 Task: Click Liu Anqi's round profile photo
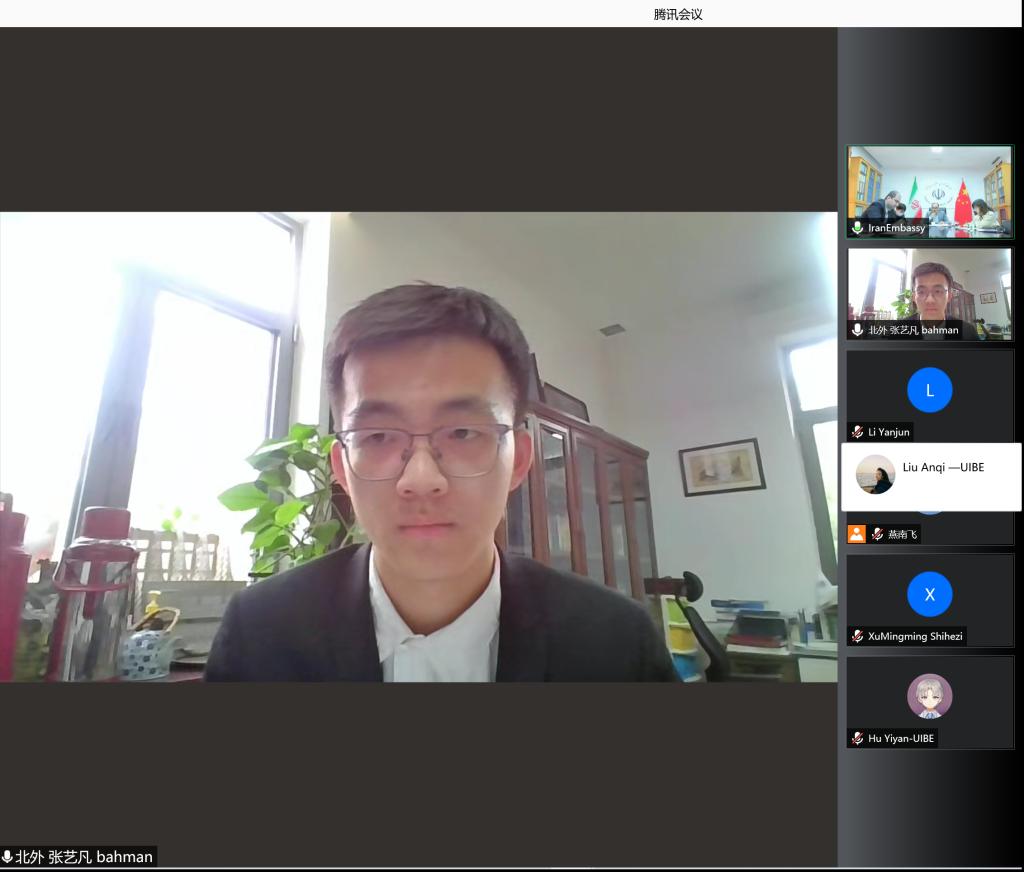click(x=876, y=475)
